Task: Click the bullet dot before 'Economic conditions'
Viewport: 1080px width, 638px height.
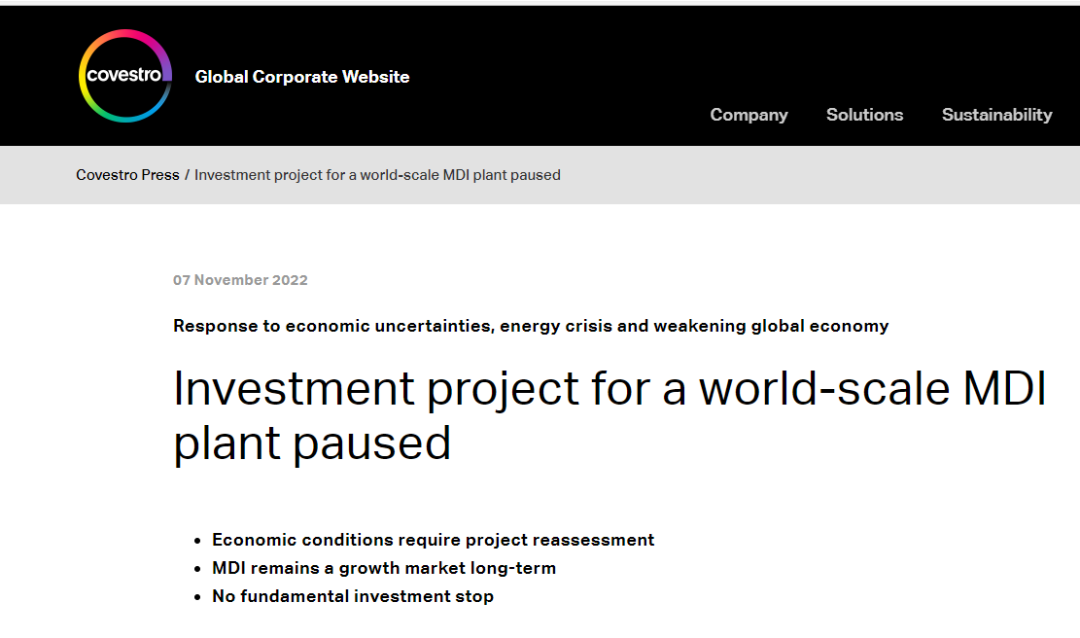Action: point(197,541)
